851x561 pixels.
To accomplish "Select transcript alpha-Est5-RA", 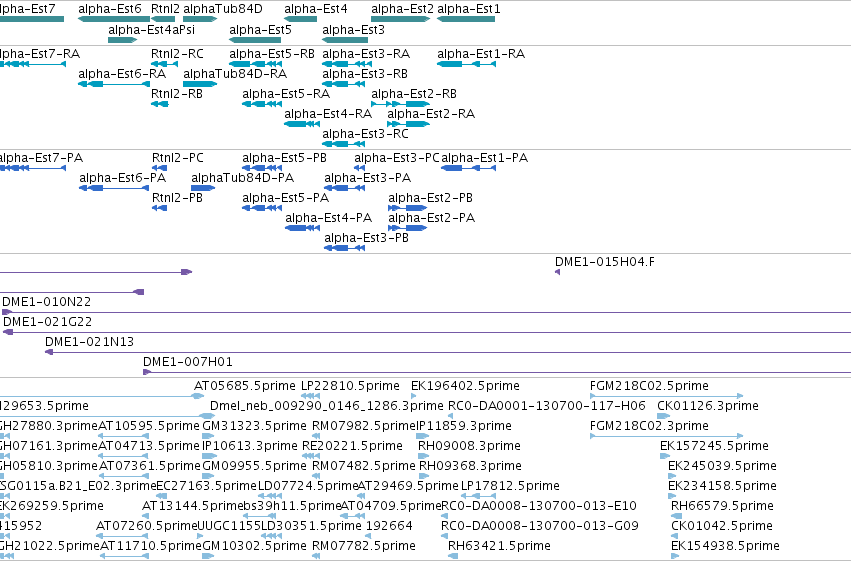I will (262, 104).
